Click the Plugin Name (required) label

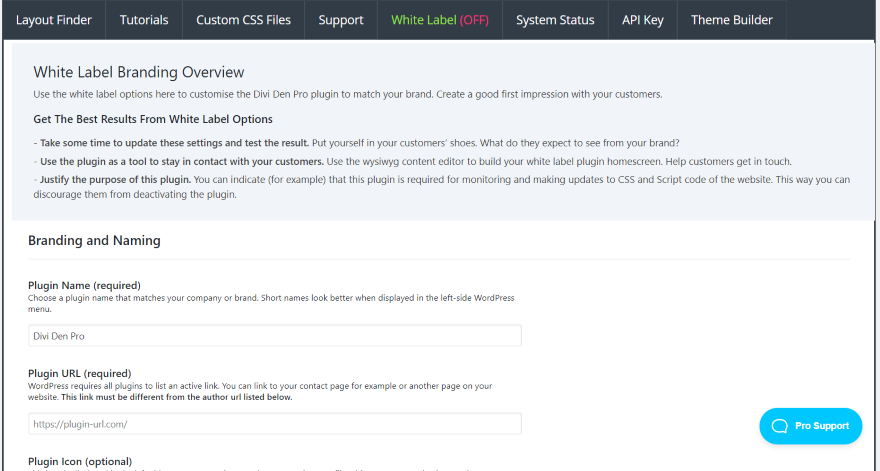[84, 285]
